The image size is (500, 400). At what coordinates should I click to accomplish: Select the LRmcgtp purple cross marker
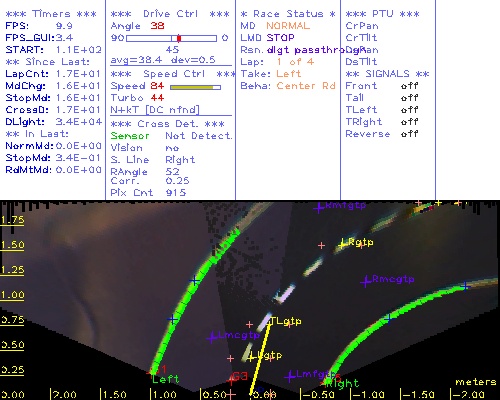tap(366, 281)
